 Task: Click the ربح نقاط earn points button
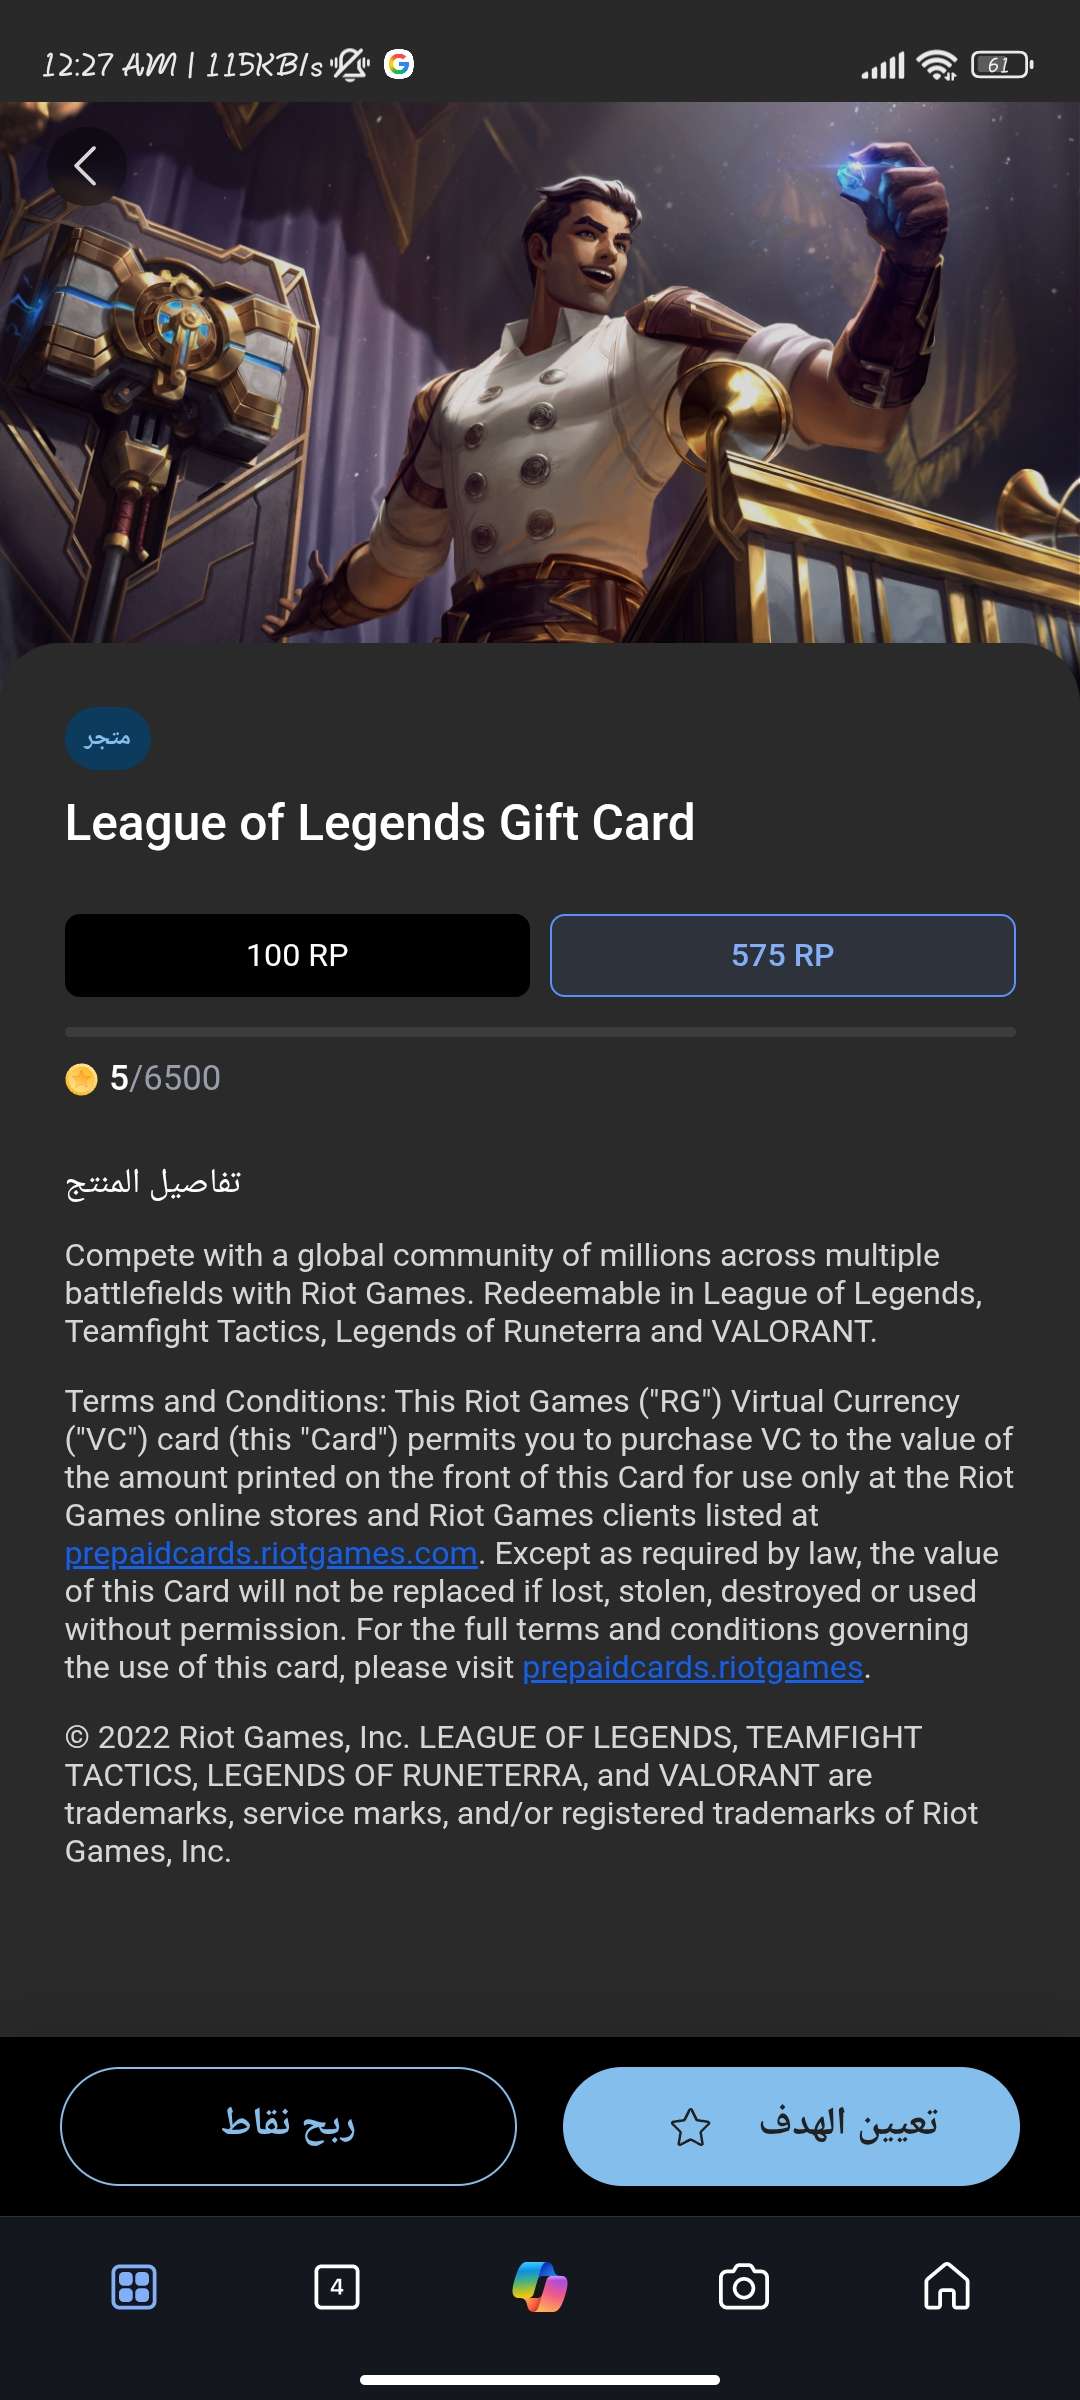click(x=288, y=2126)
